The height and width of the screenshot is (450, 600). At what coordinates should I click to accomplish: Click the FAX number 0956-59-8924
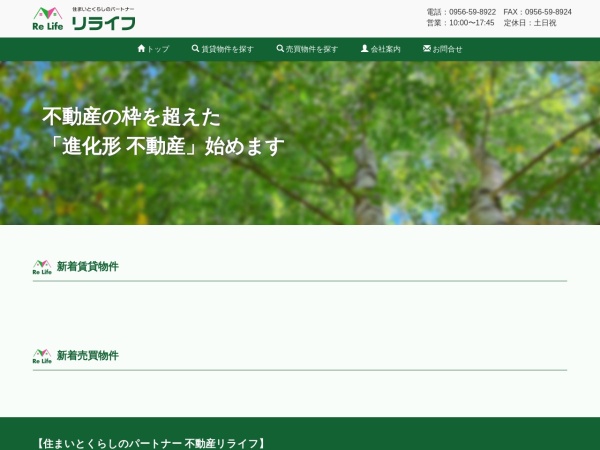coord(548,12)
